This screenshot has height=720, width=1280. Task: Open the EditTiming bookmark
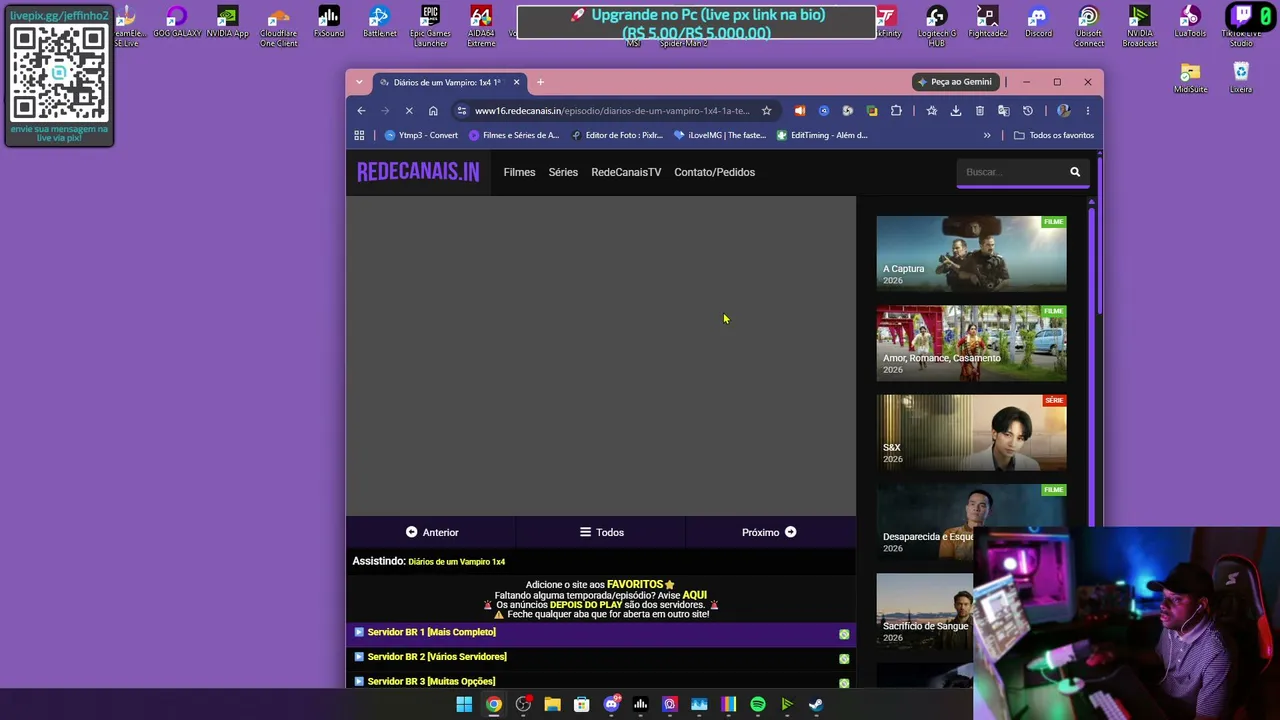(823, 135)
